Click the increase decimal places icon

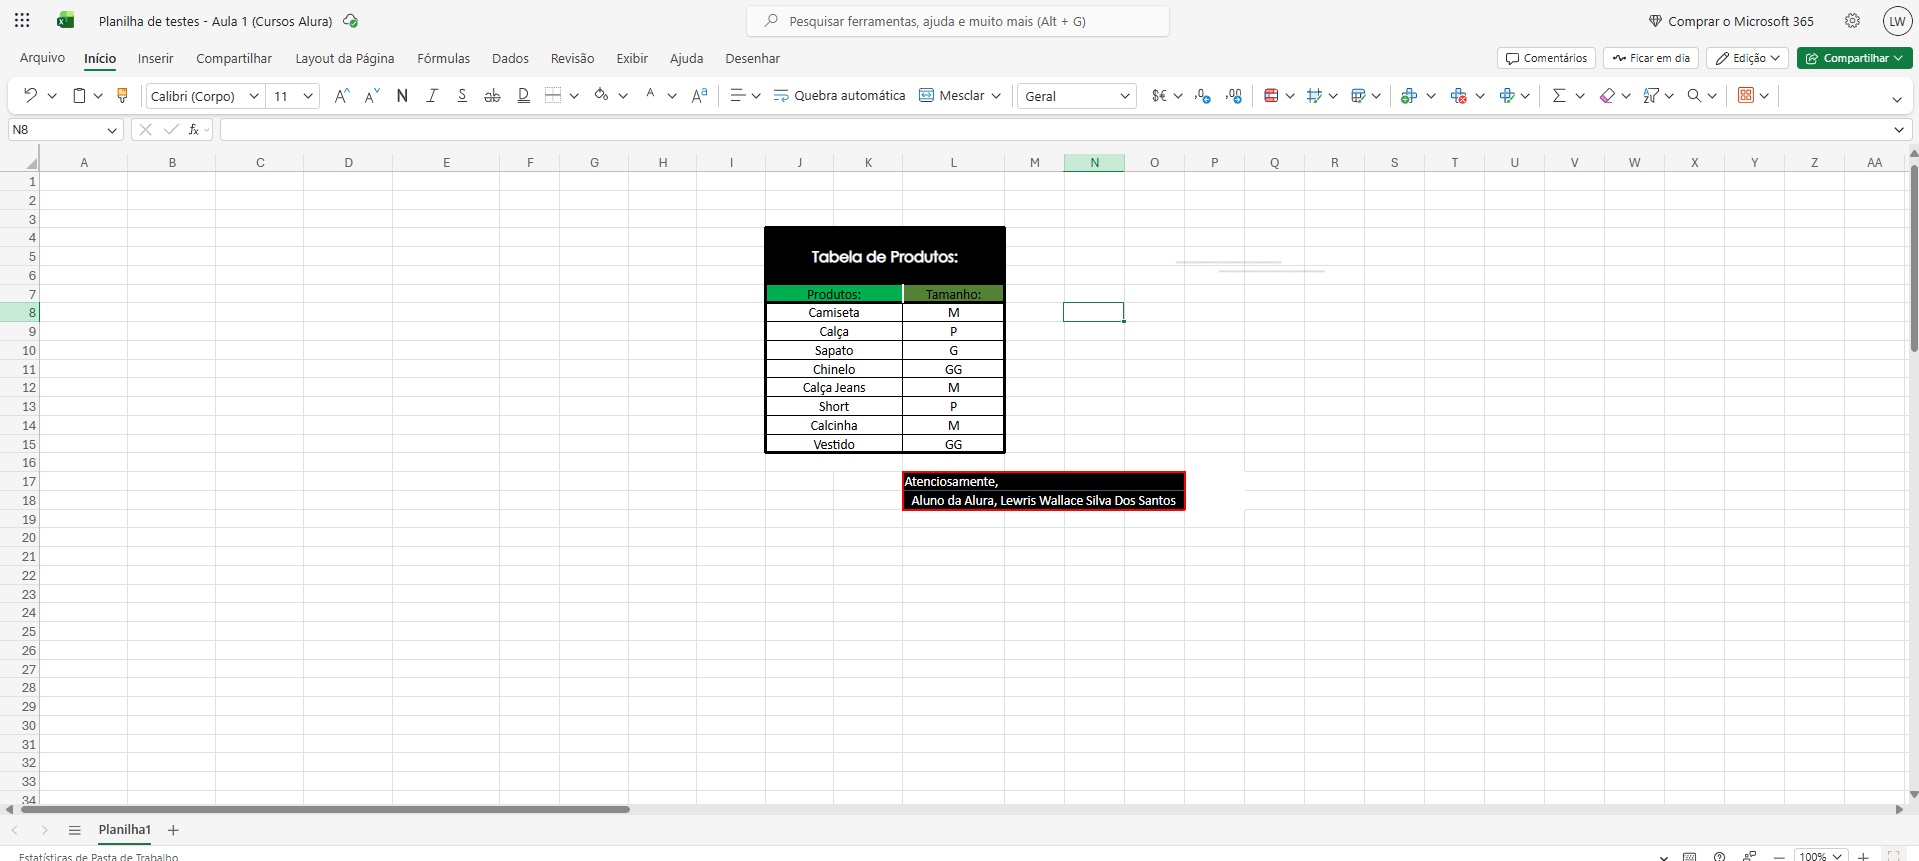[1234, 95]
